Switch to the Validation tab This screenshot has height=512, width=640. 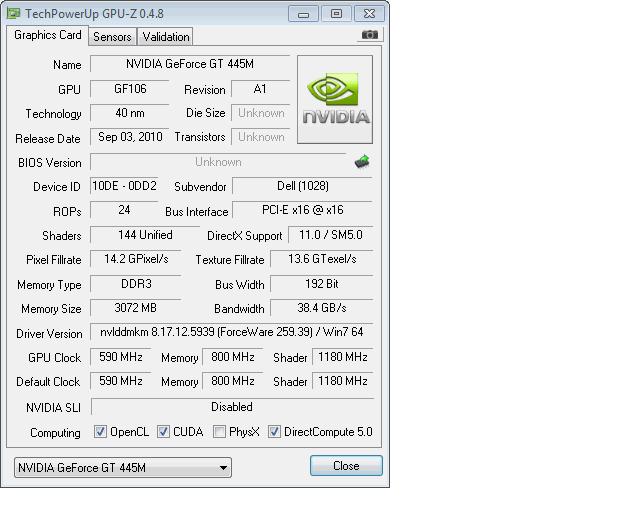click(x=165, y=37)
